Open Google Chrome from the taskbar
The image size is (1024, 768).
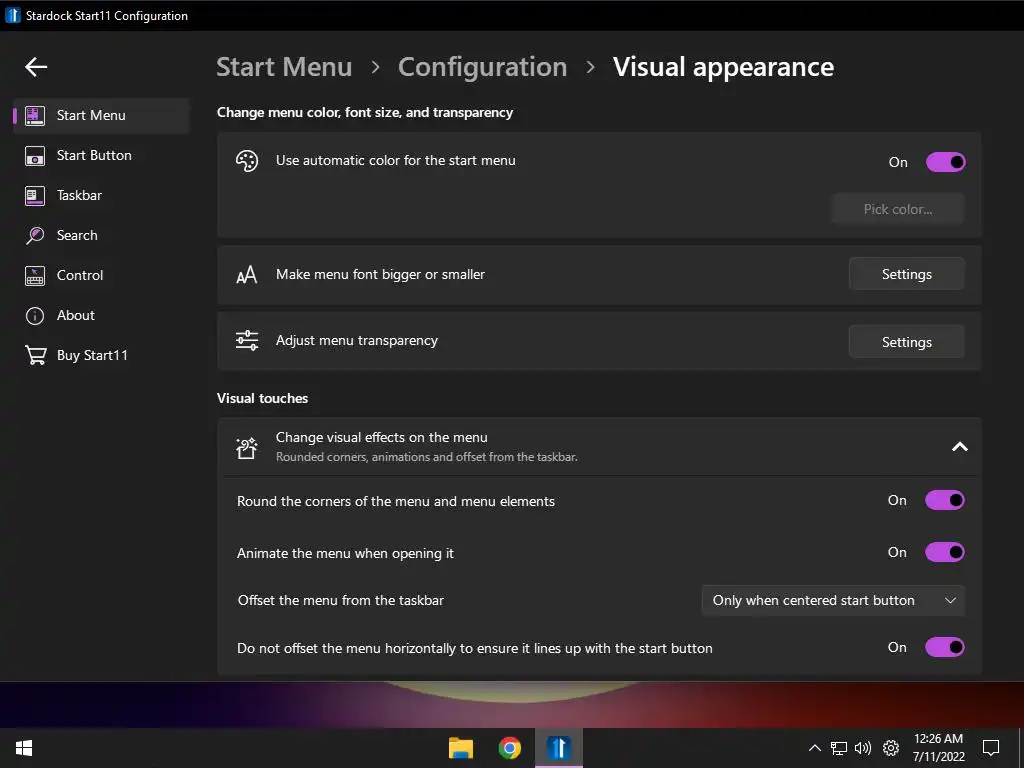tap(509, 748)
